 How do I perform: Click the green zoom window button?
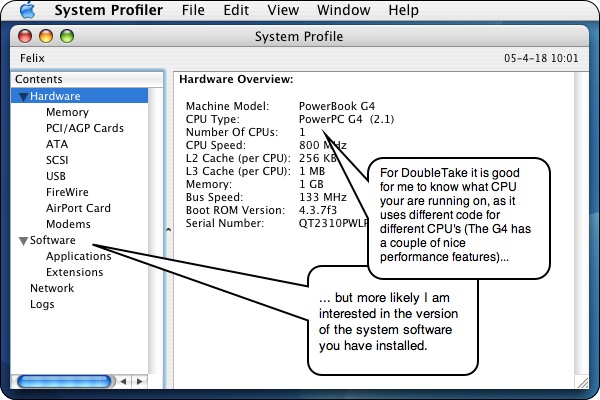67,36
